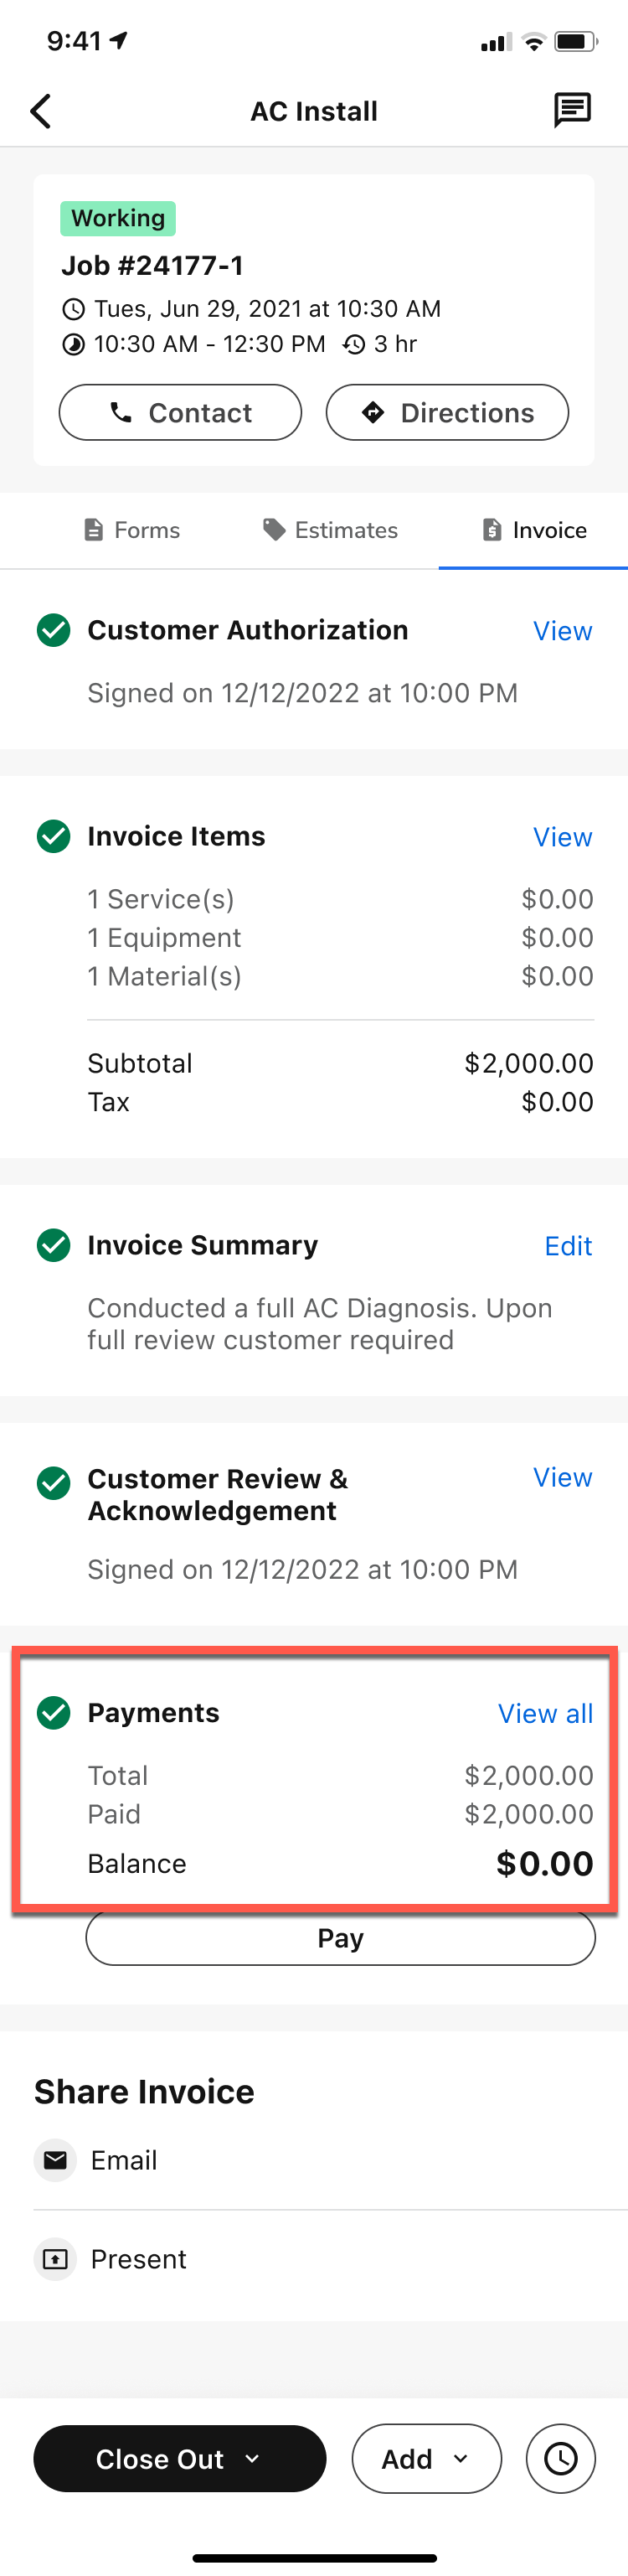Toggle the Customer Authorization completion checkmark
The height and width of the screenshot is (2576, 628).
coord(53,629)
